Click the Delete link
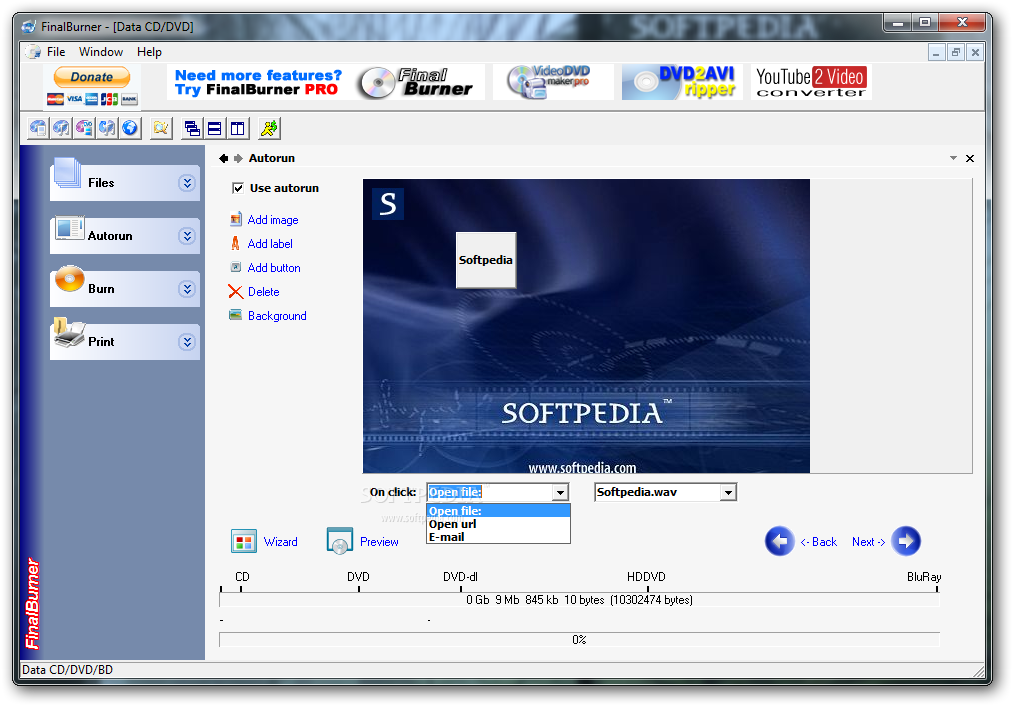 click(x=264, y=292)
